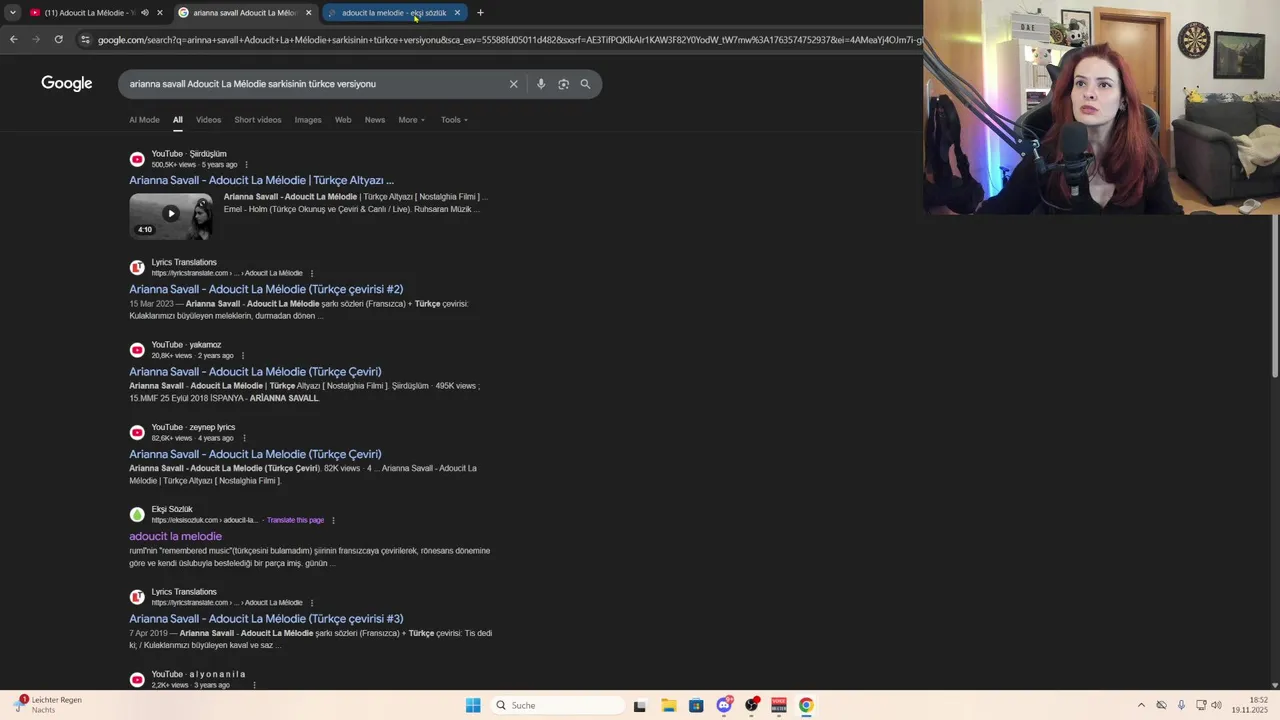The height and width of the screenshot is (720, 1280).
Task: Open Chrome icon on the taskbar
Action: click(x=806, y=705)
